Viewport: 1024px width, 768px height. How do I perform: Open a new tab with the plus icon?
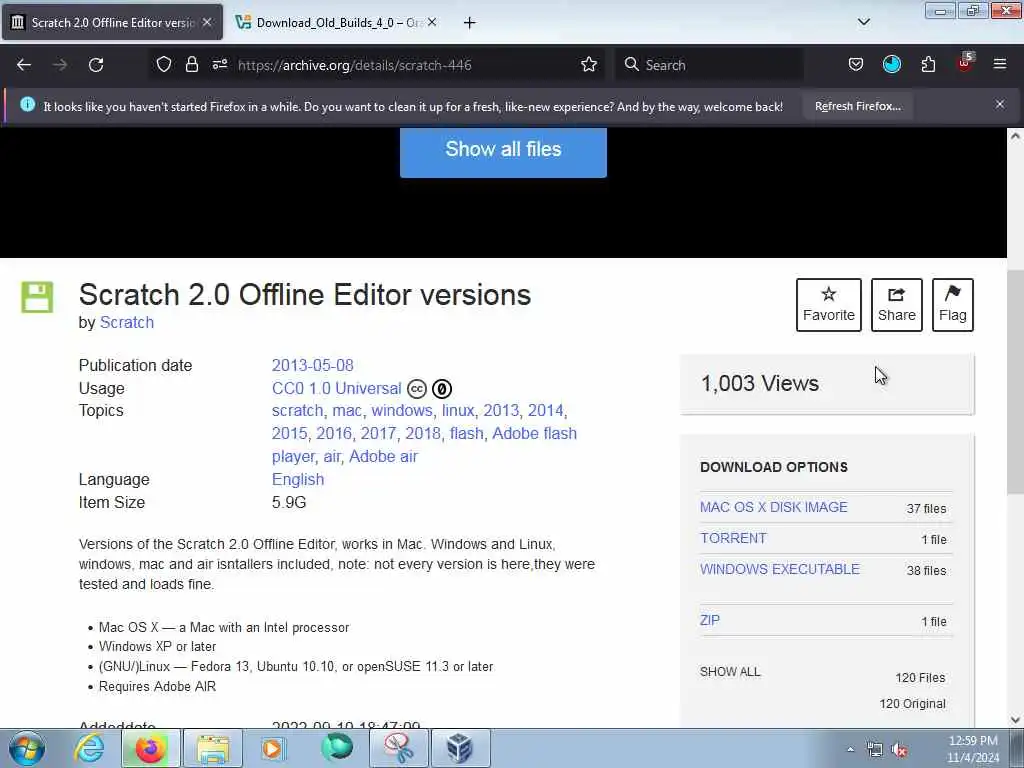470,23
